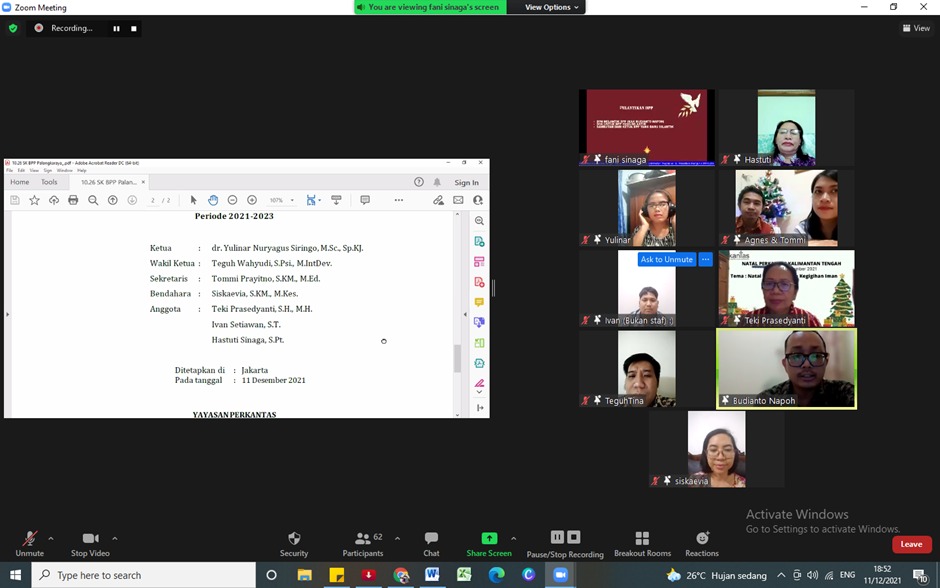This screenshot has width=940, height=588.
Task: Pause recording using the top-left pause button
Action: point(116,29)
